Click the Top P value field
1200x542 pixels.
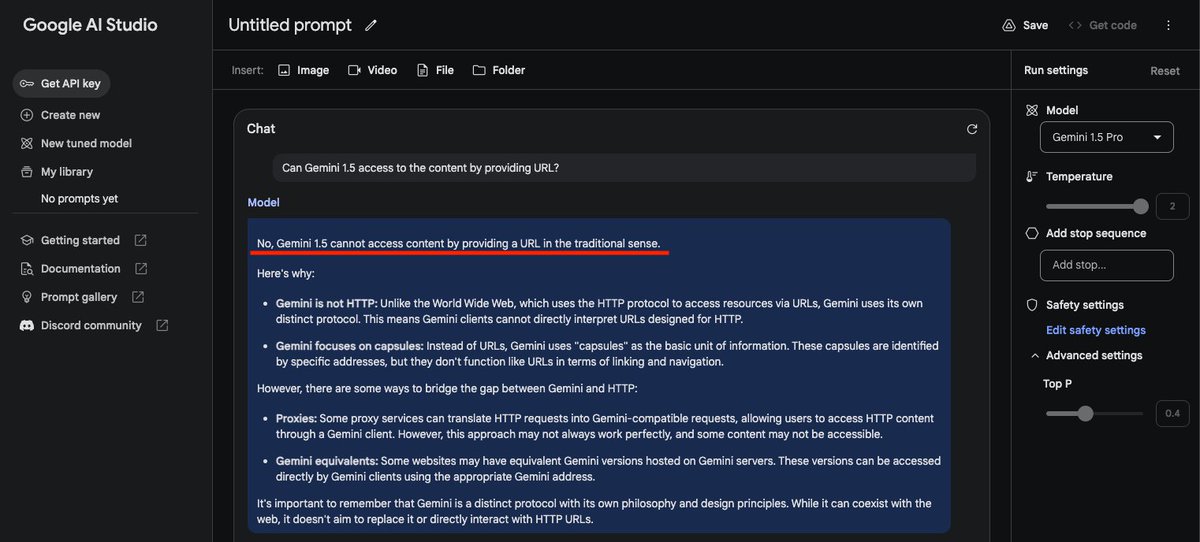1172,413
